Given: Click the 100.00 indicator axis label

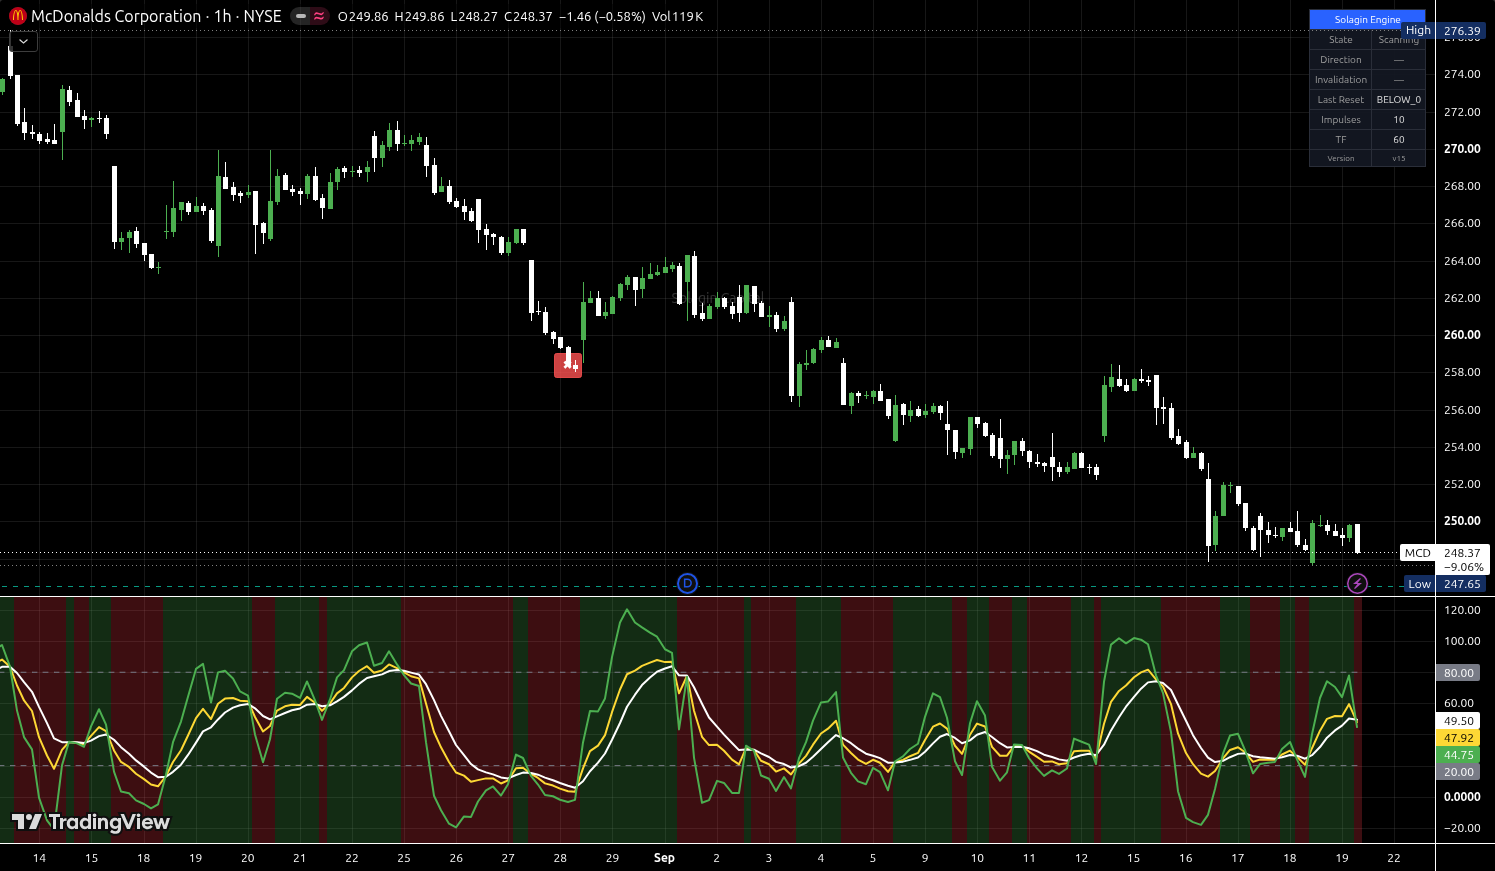Looking at the screenshot, I should [x=1462, y=641].
